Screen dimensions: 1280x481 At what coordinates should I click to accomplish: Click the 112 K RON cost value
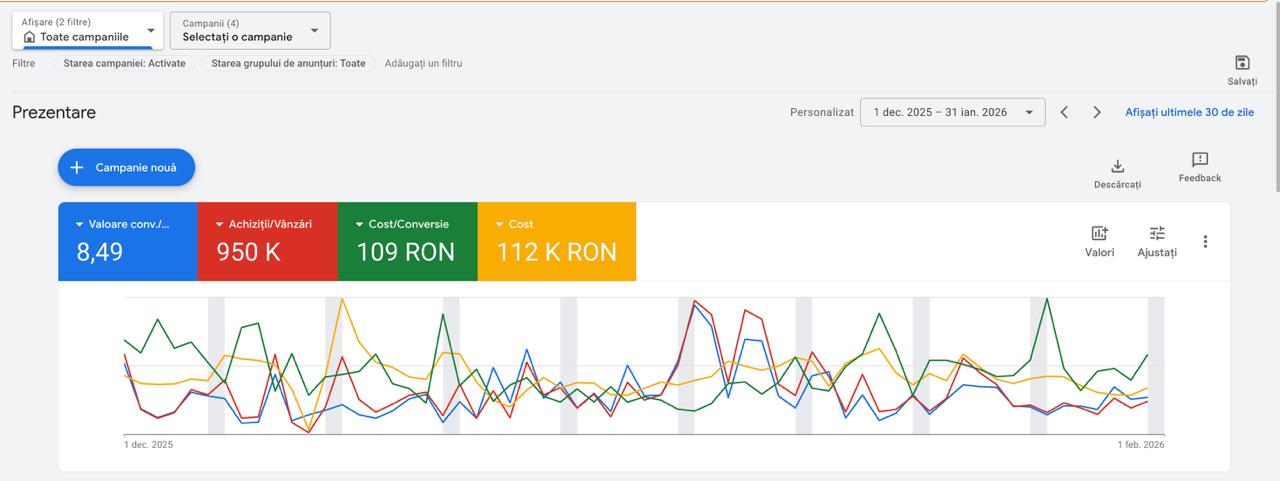point(557,252)
